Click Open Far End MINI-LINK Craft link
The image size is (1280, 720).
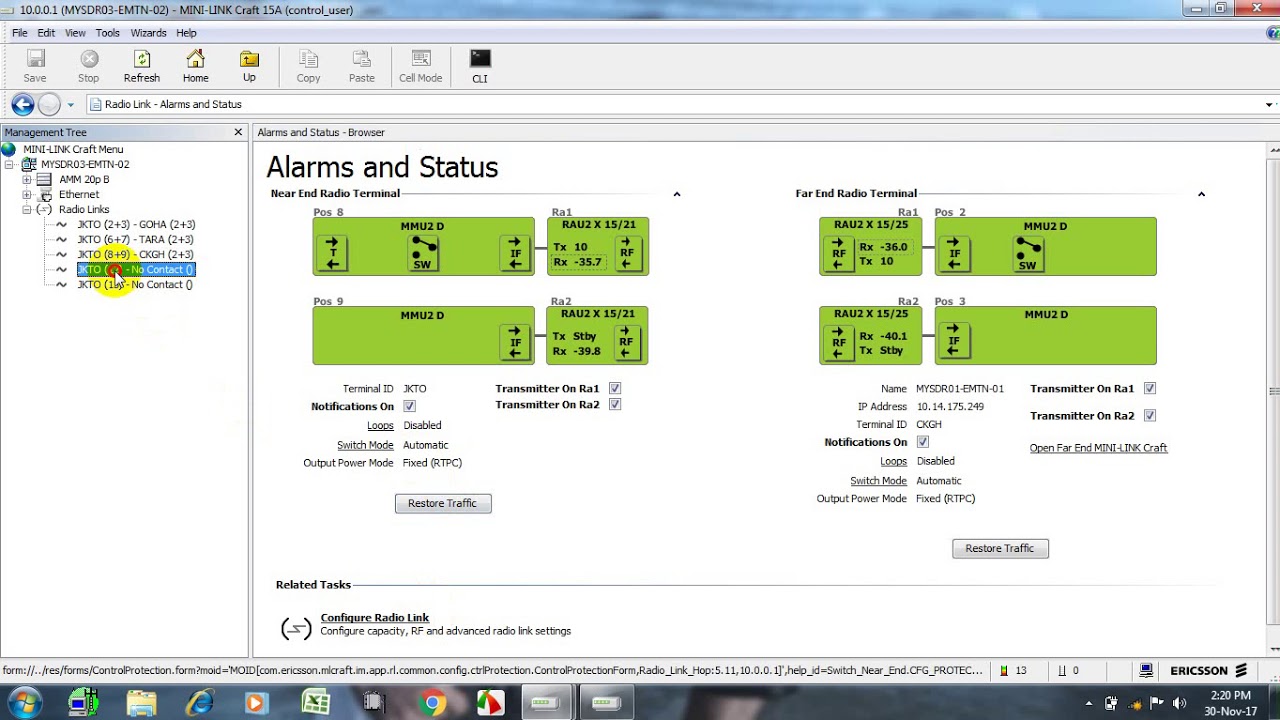click(x=1098, y=448)
